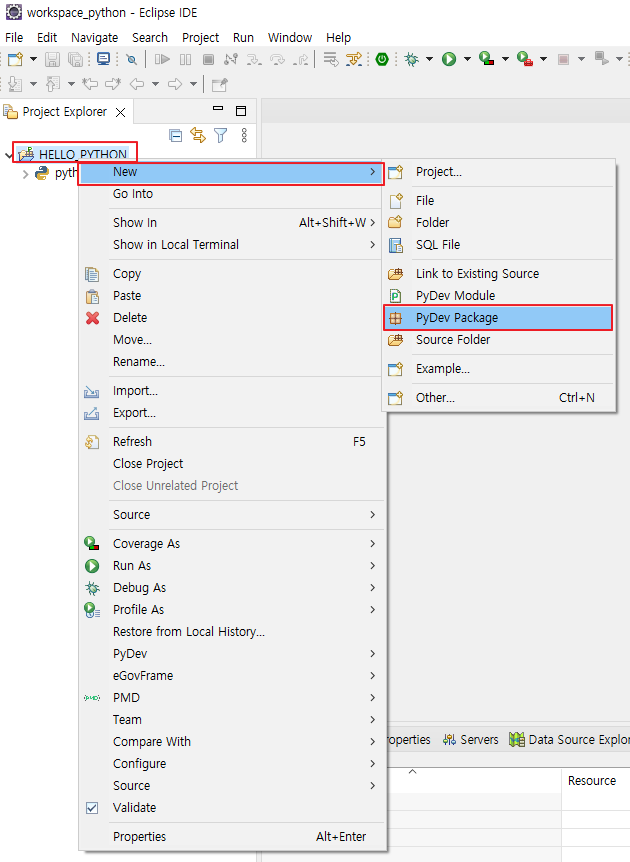
Task: Click the Coverage run toolbar icon
Action: pos(487,59)
